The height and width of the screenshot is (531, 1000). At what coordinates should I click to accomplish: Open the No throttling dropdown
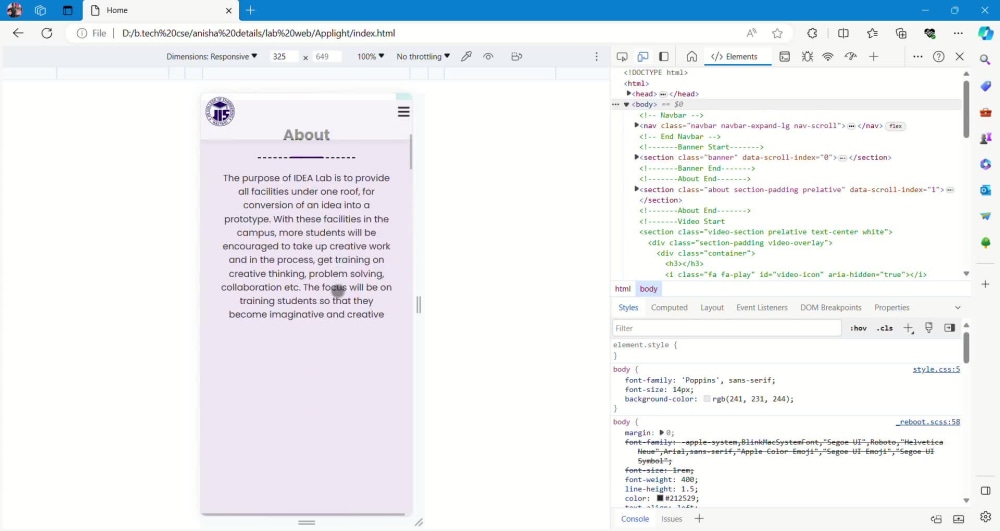[423, 57]
